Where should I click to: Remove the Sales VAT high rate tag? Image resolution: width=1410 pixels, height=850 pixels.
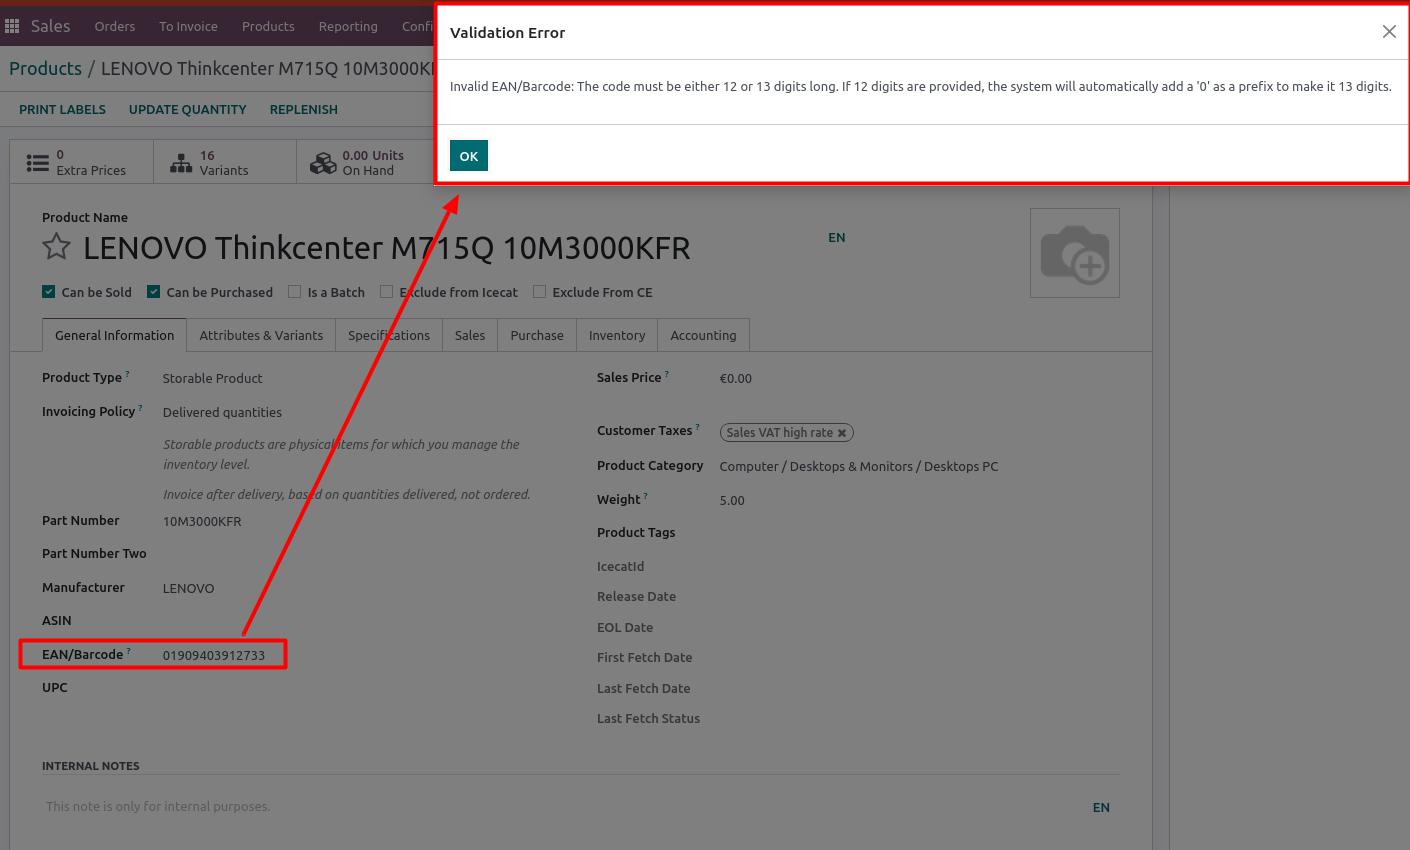[842, 433]
